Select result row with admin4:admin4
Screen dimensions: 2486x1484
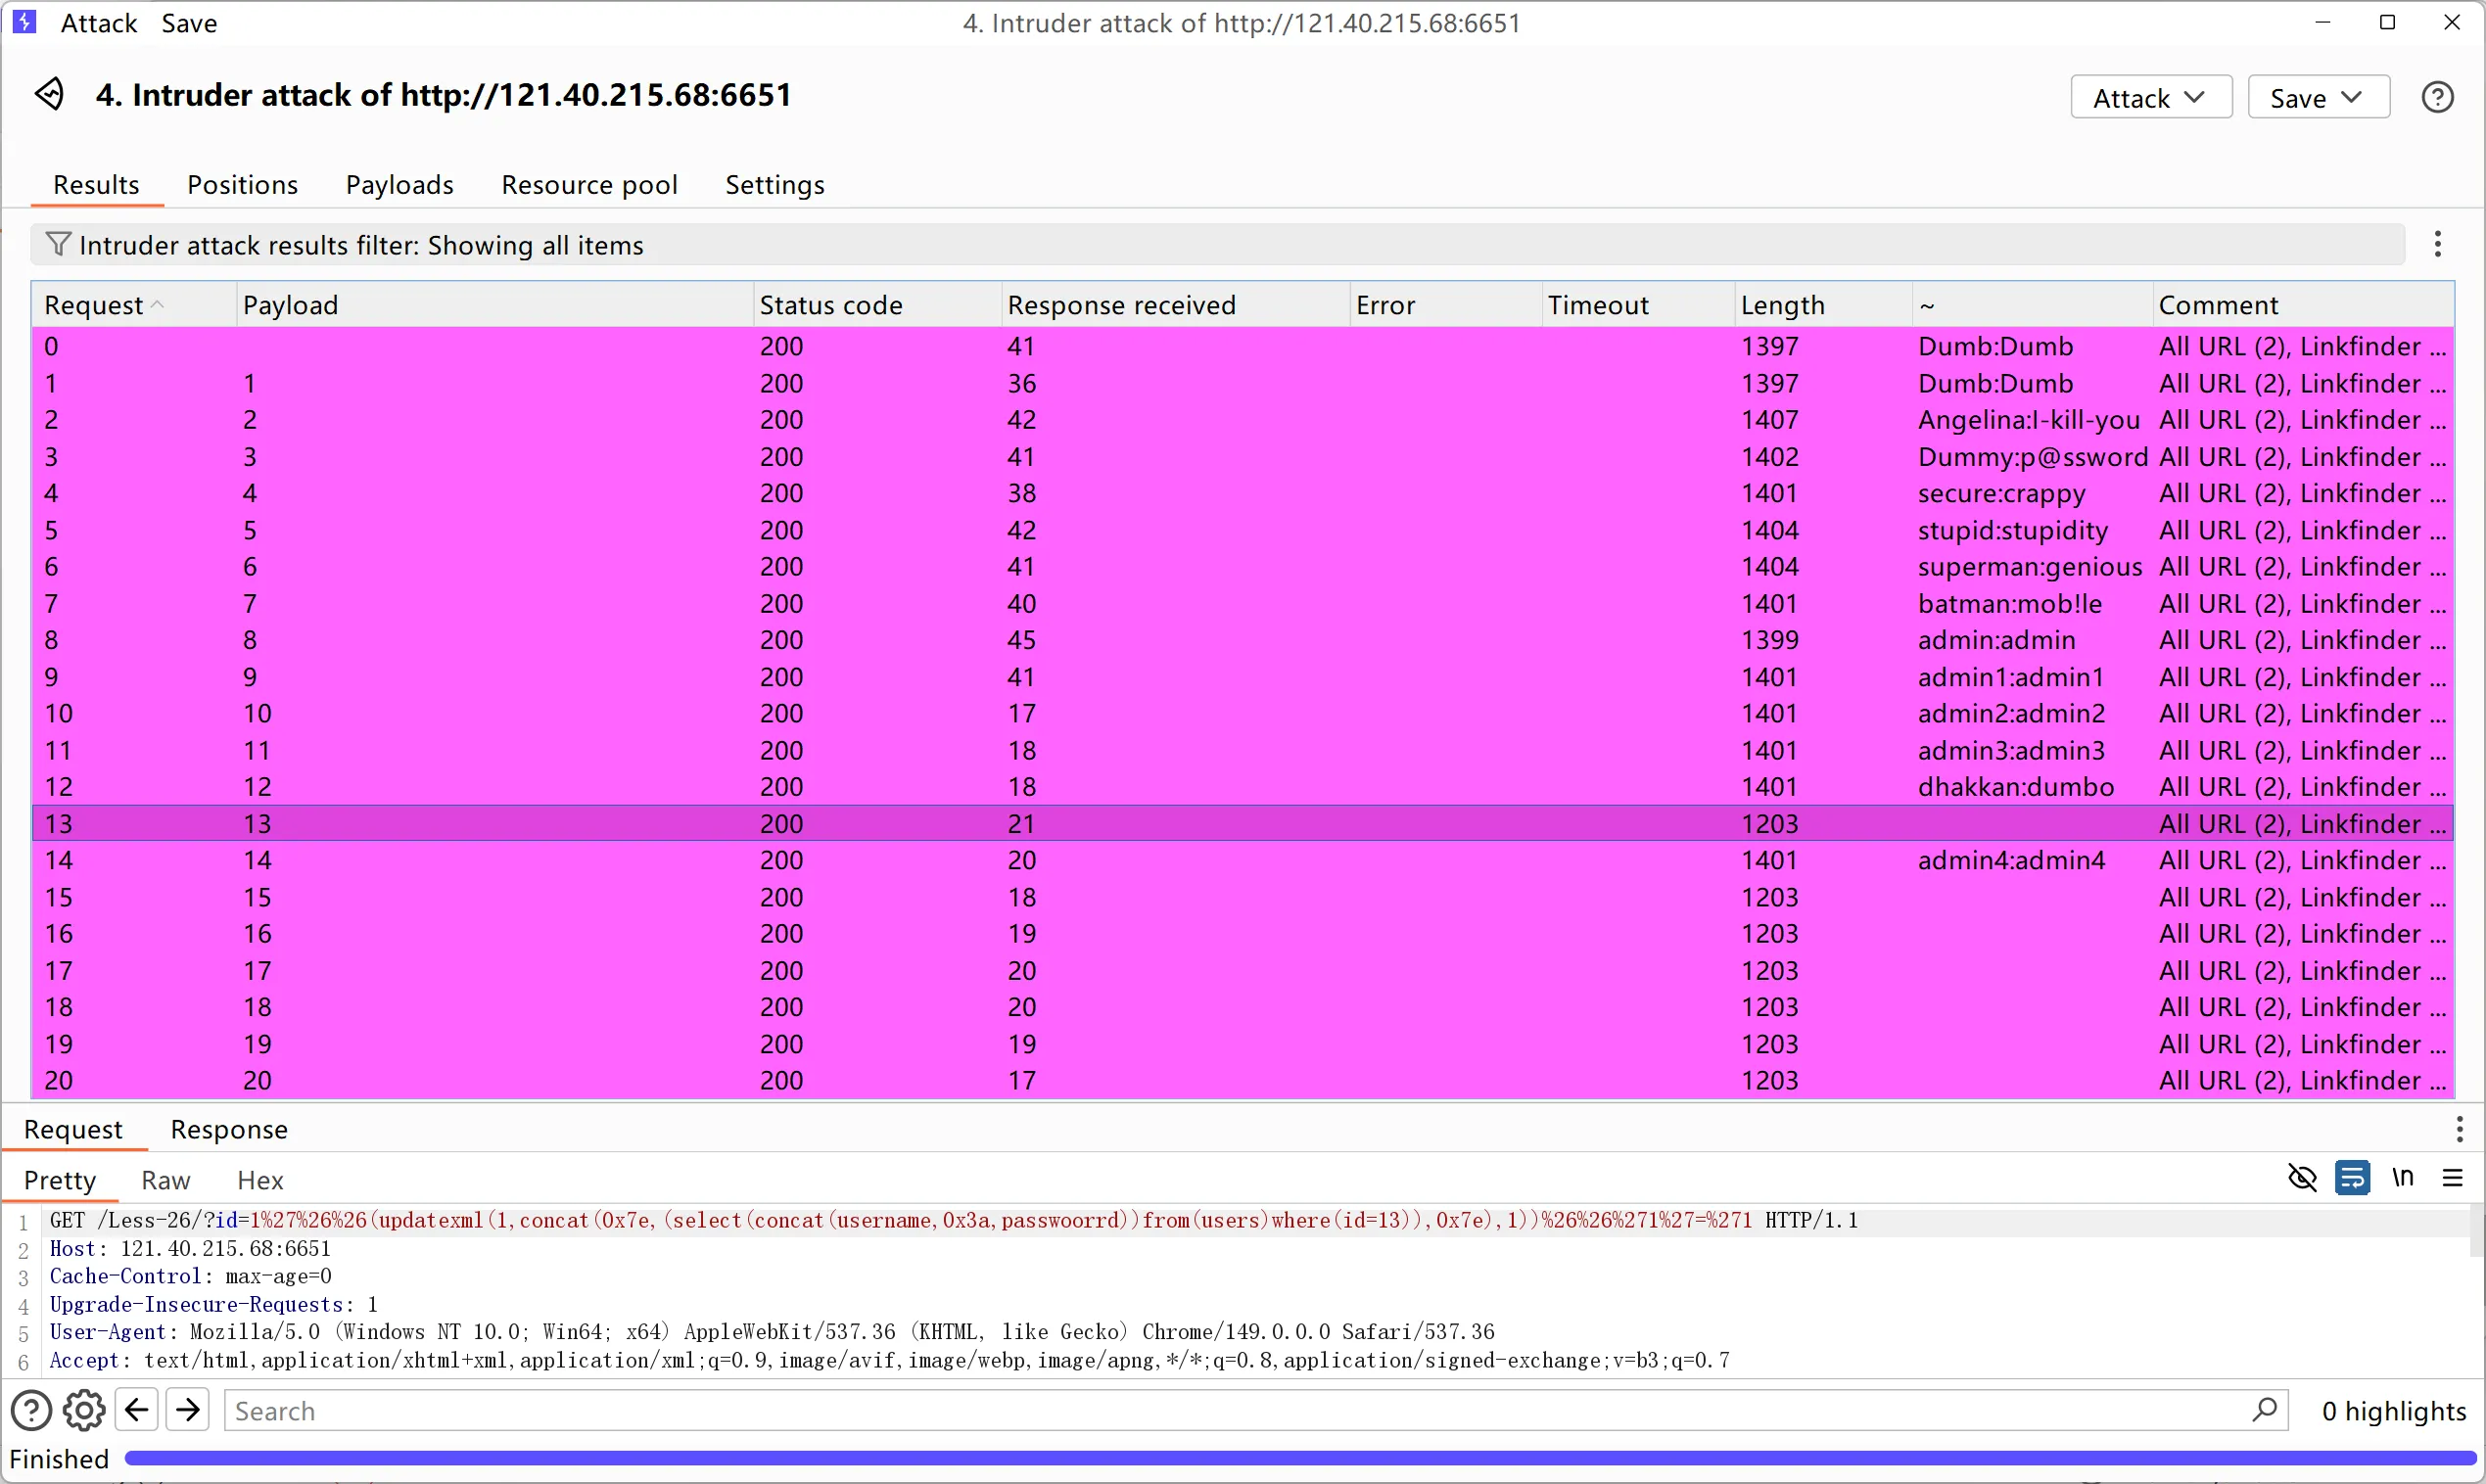point(1243,860)
